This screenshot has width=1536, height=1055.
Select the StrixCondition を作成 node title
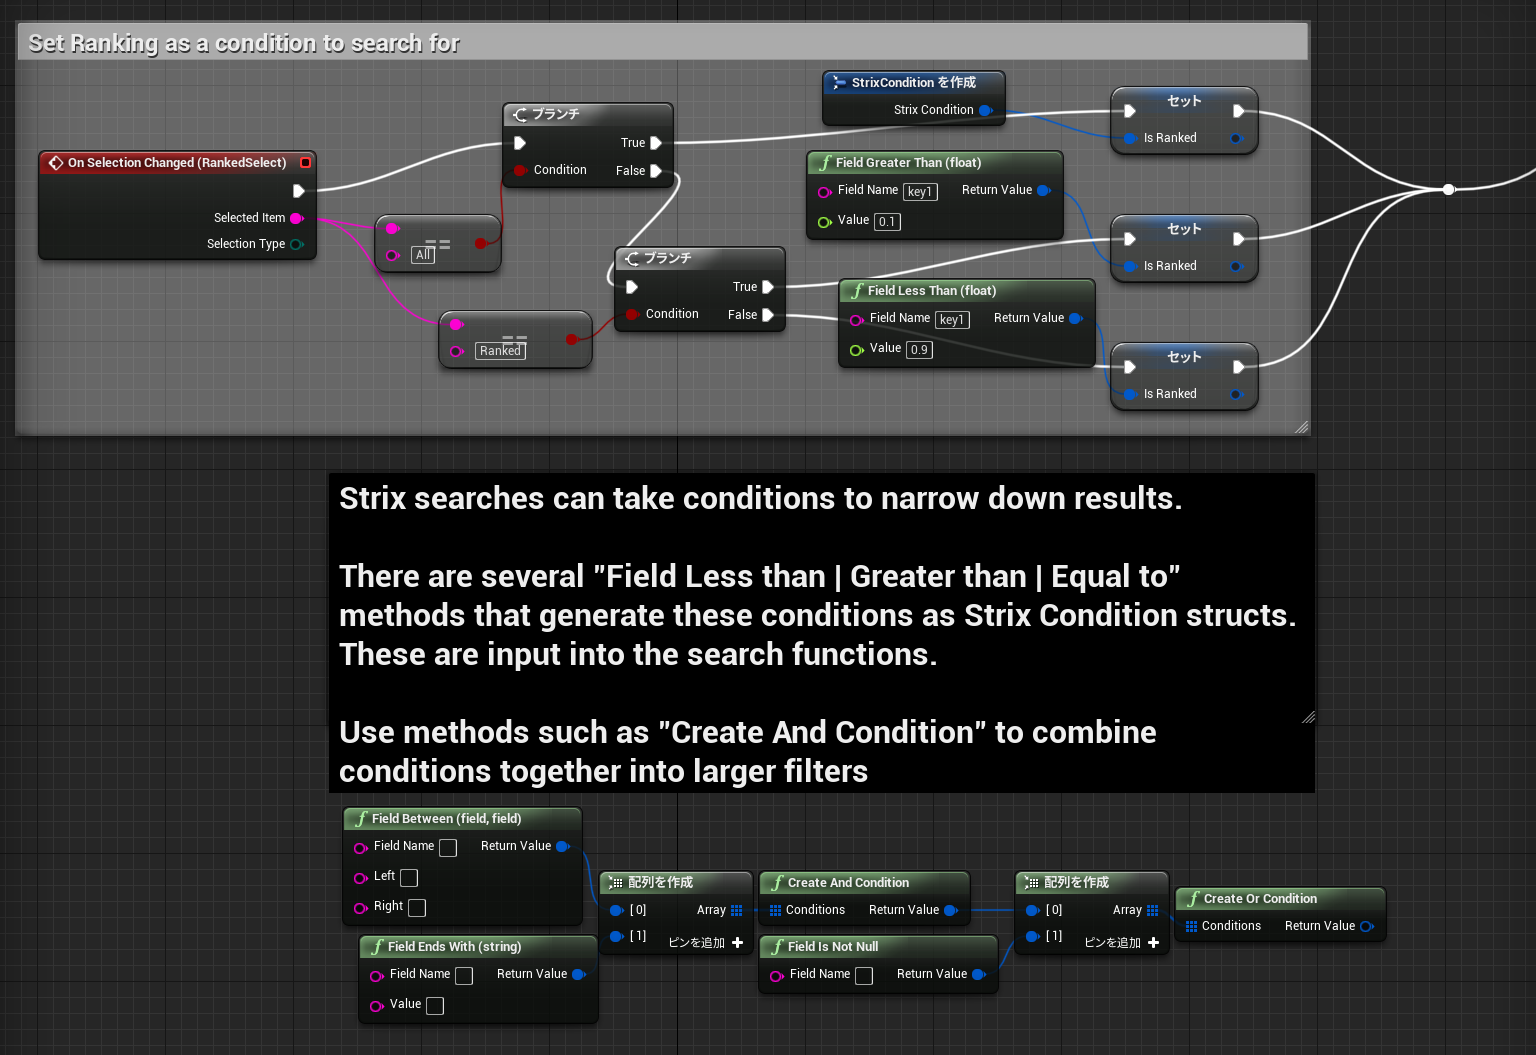914,82
